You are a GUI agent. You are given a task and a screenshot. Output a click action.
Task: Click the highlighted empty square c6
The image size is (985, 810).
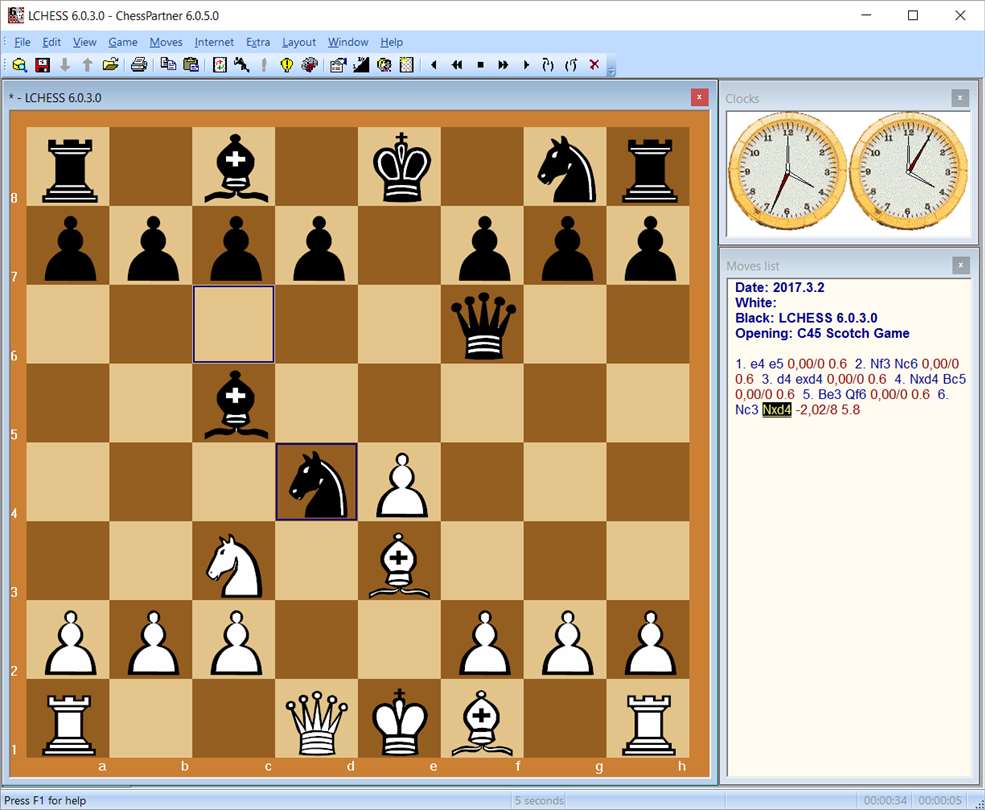[234, 324]
